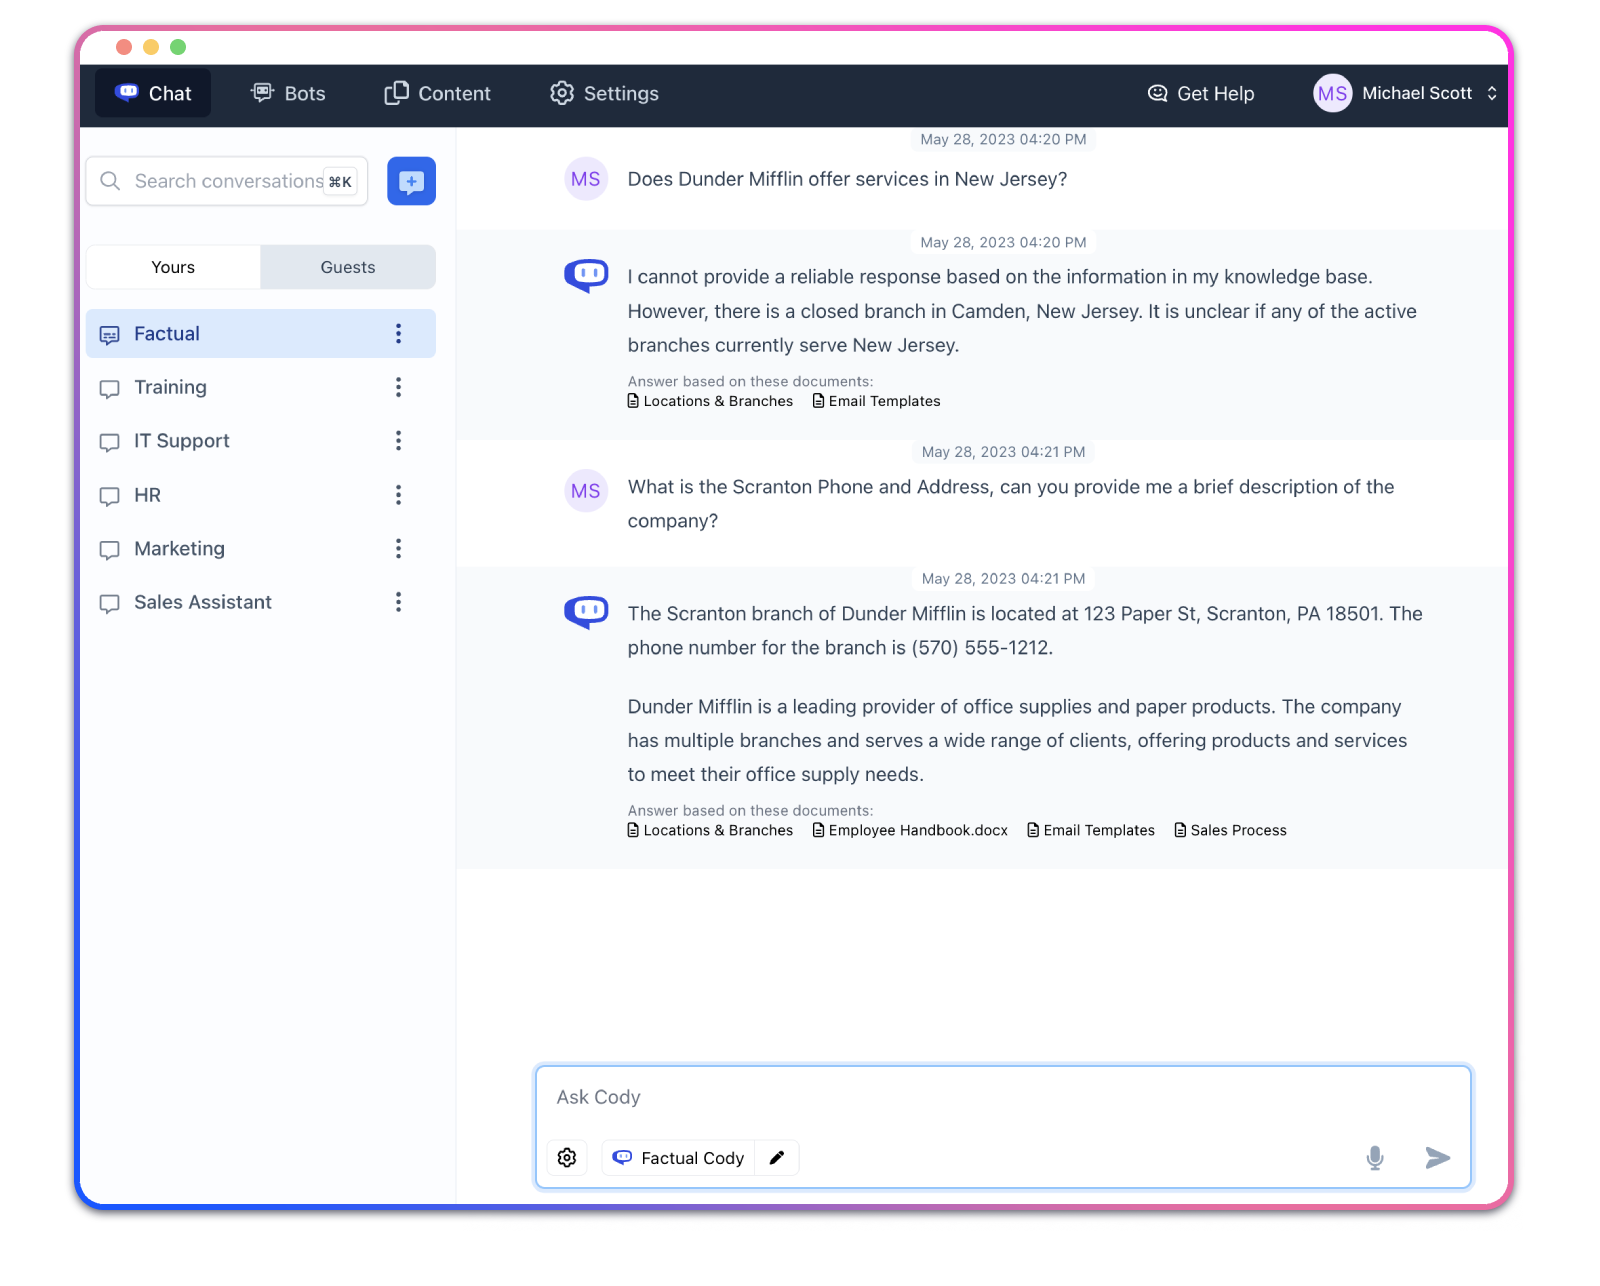Image resolution: width=1600 pixels, height=1286 pixels.
Task: Open options menu for IT Support conversation
Action: point(398,441)
